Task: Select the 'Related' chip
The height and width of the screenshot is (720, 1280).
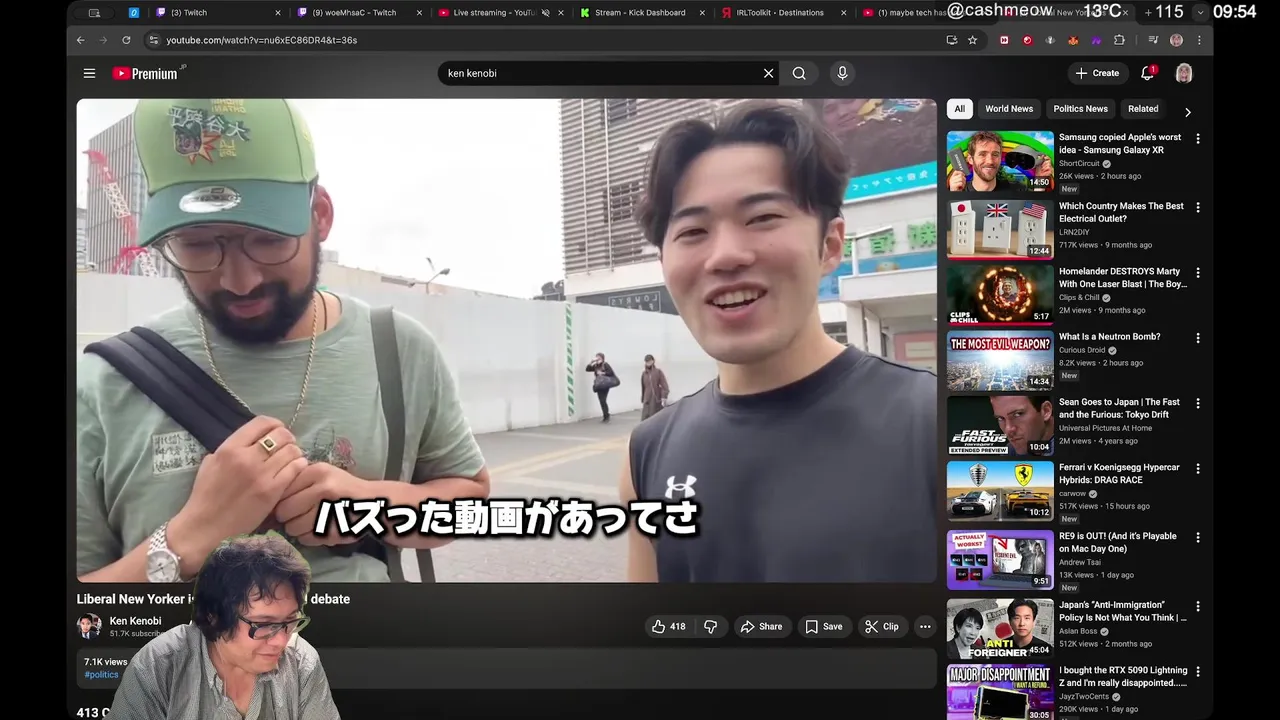Action: tap(1143, 109)
